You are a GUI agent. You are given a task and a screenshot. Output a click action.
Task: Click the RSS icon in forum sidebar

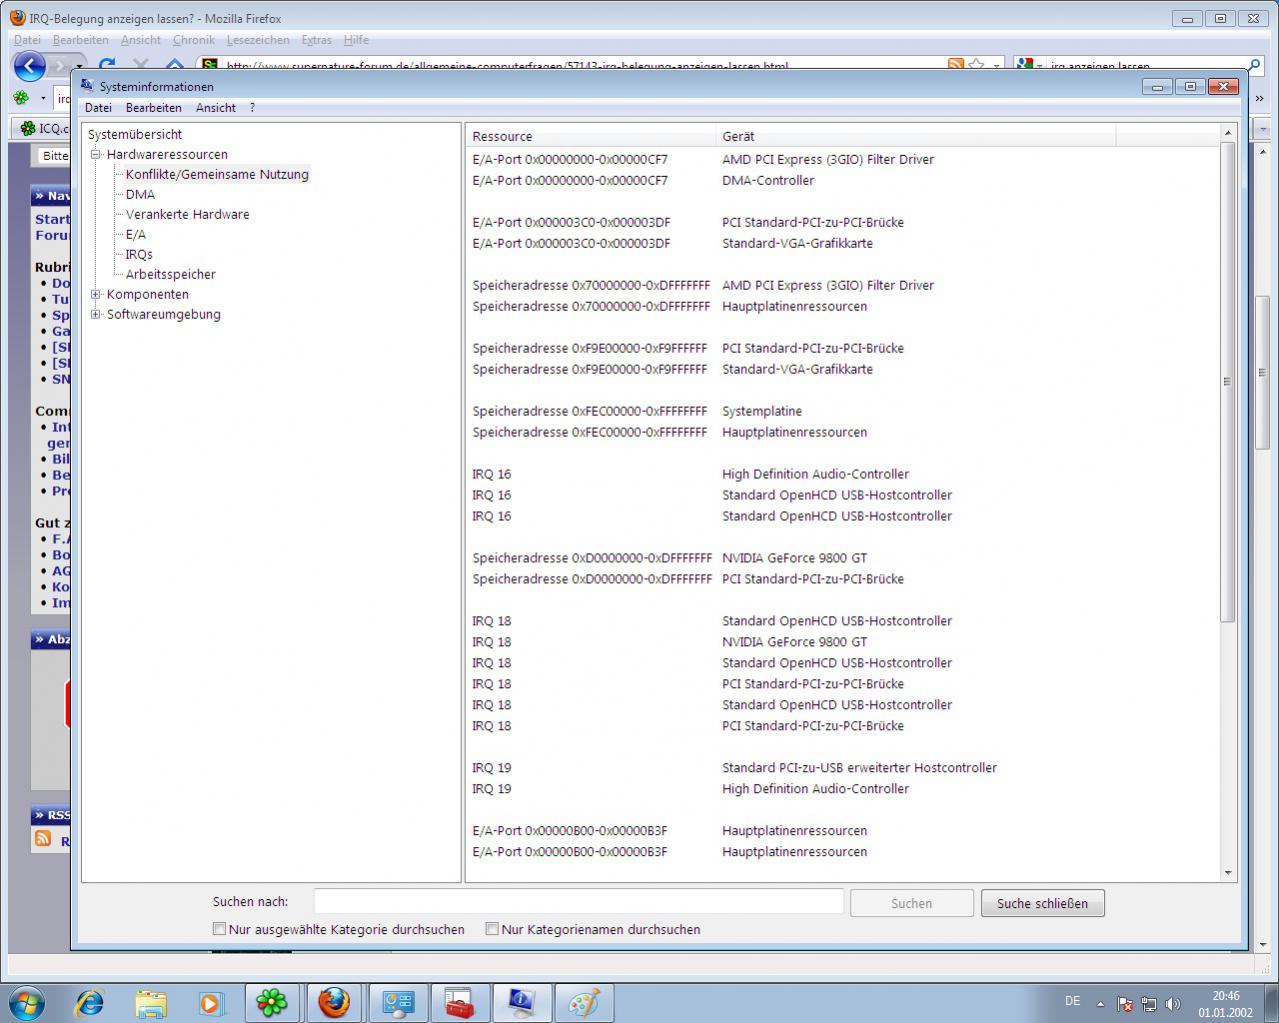pyautogui.click(x=42, y=839)
